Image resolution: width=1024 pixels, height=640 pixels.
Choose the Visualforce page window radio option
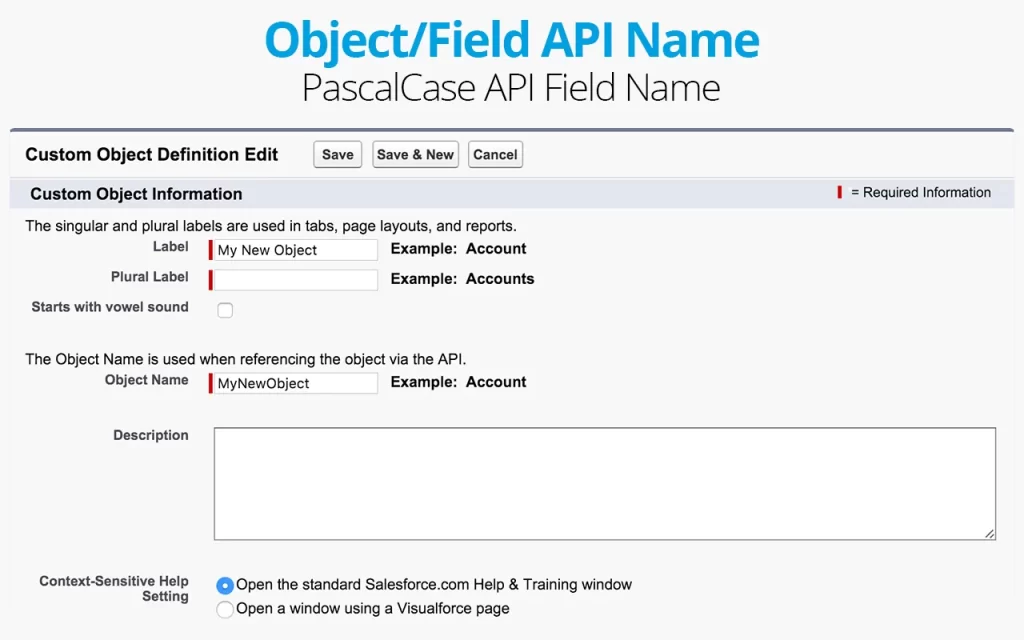pos(225,609)
